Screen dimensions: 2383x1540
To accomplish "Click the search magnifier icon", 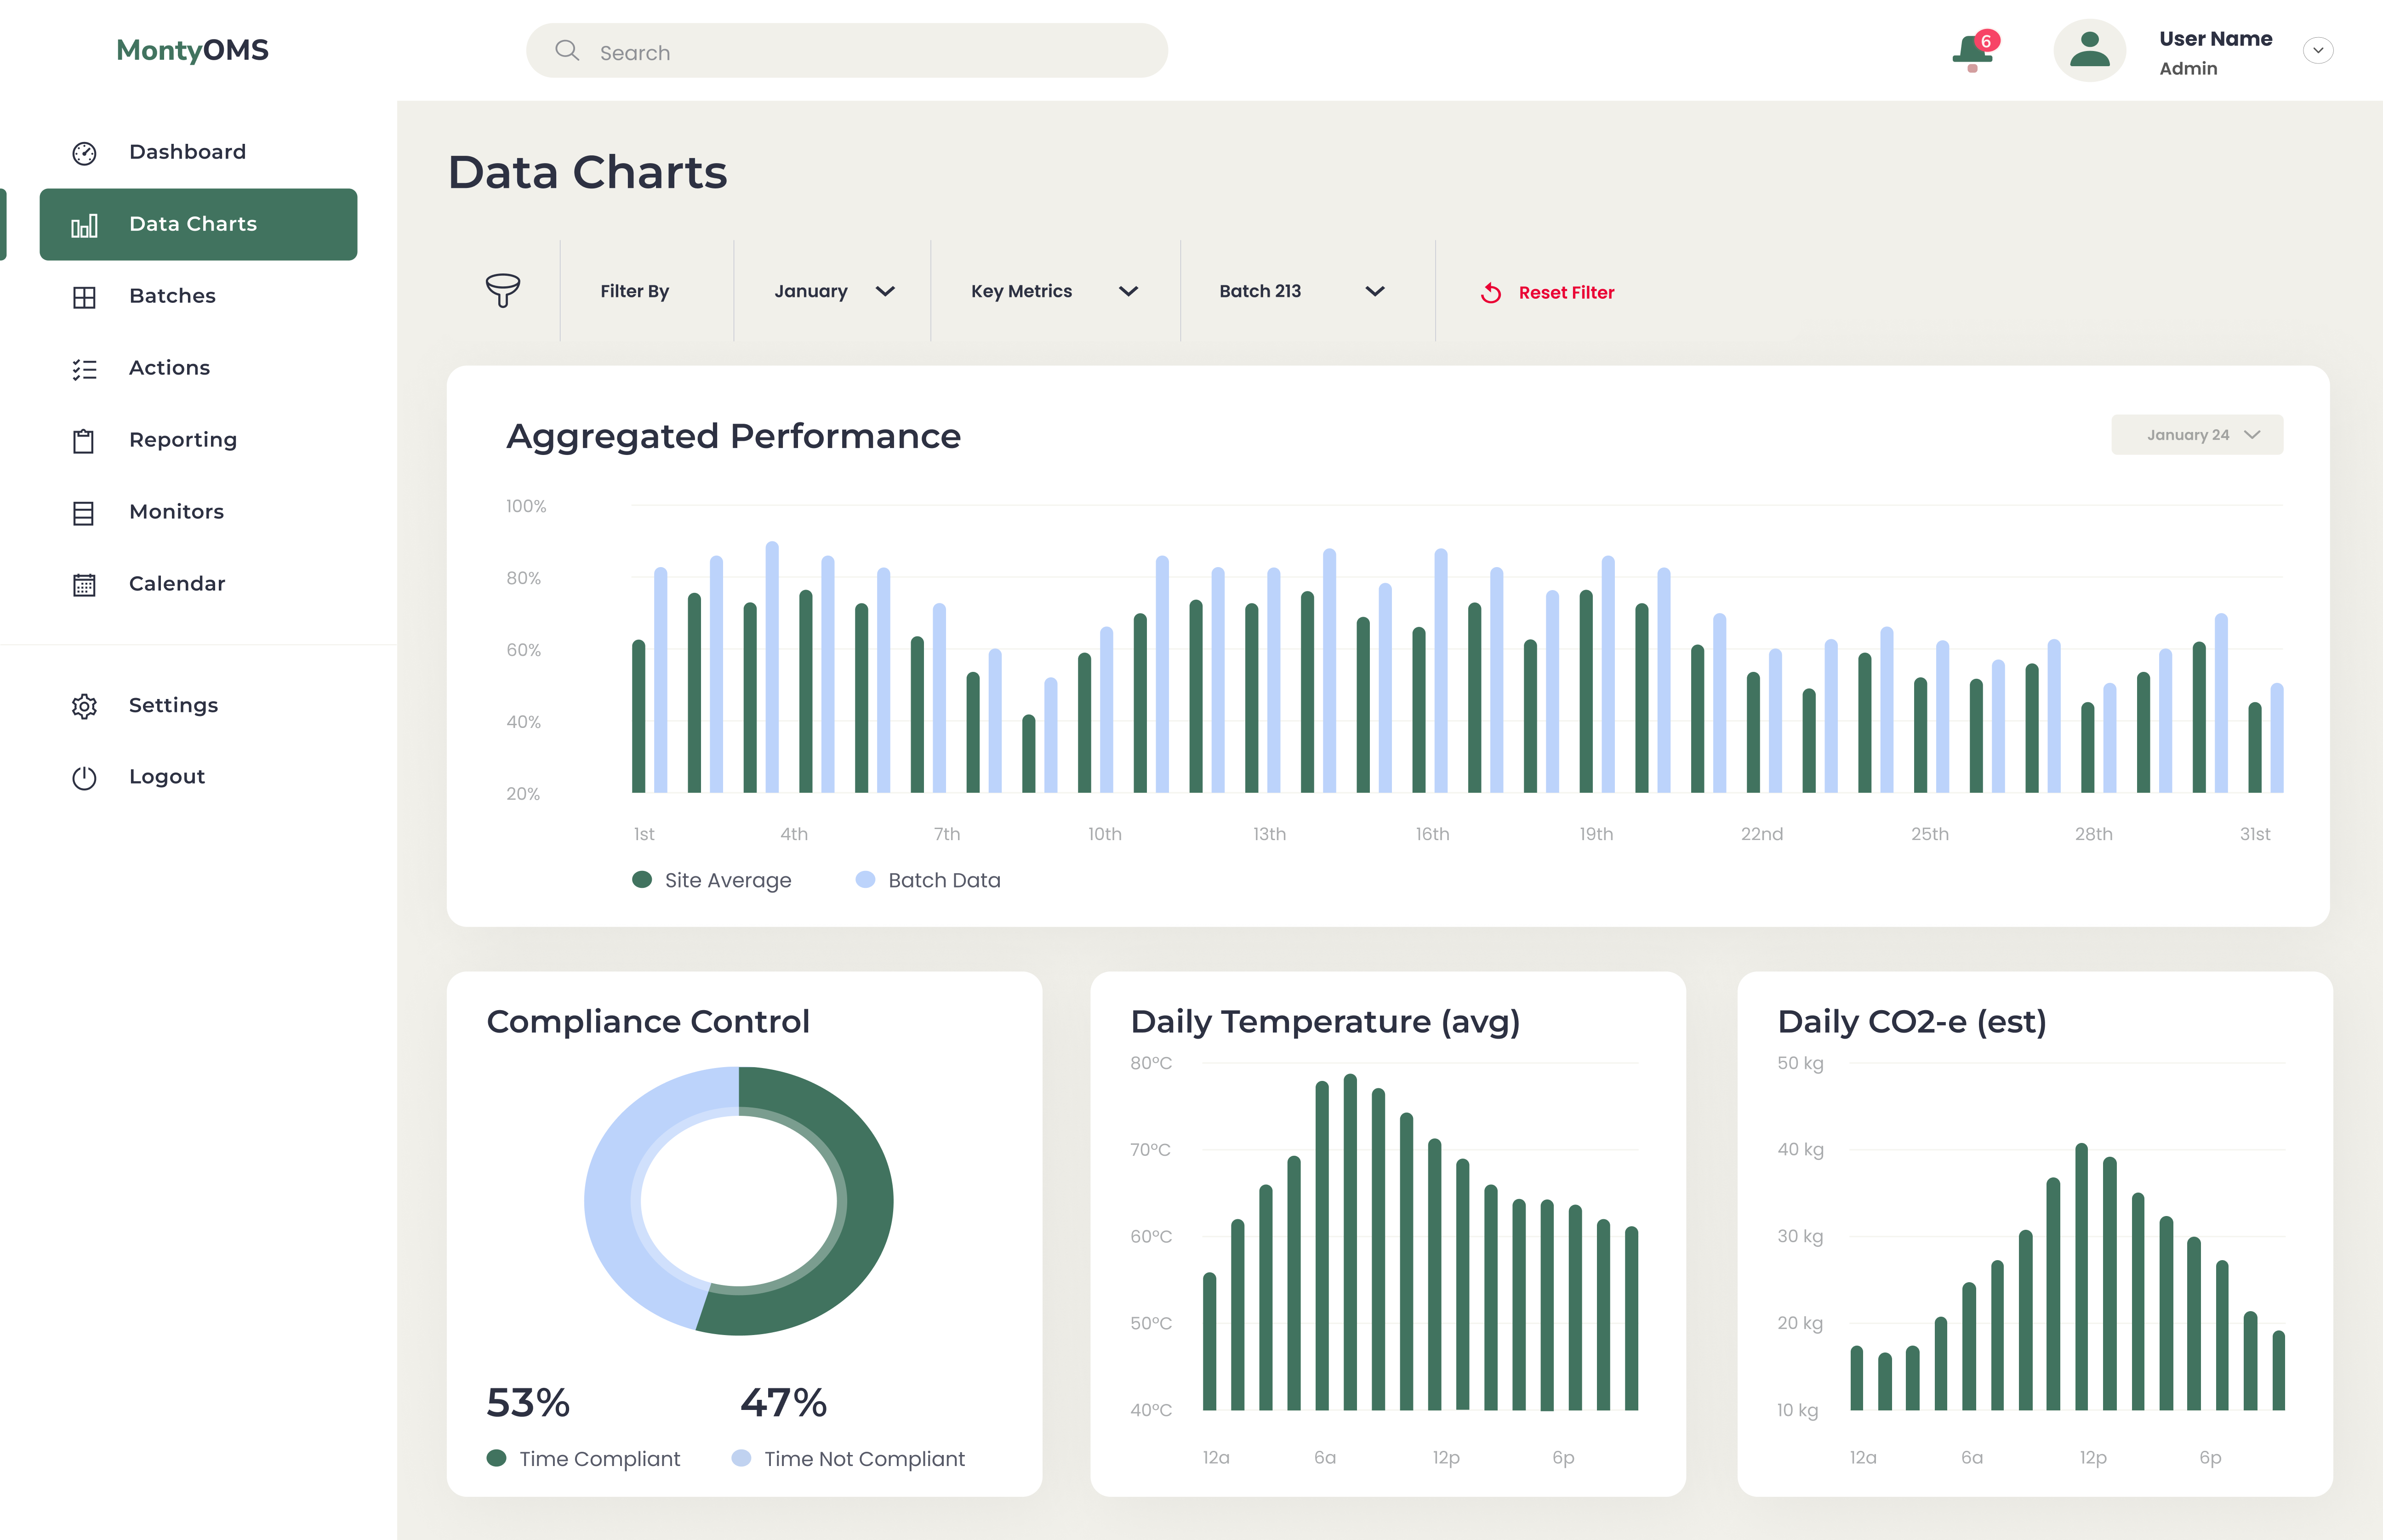I will 567,50.
